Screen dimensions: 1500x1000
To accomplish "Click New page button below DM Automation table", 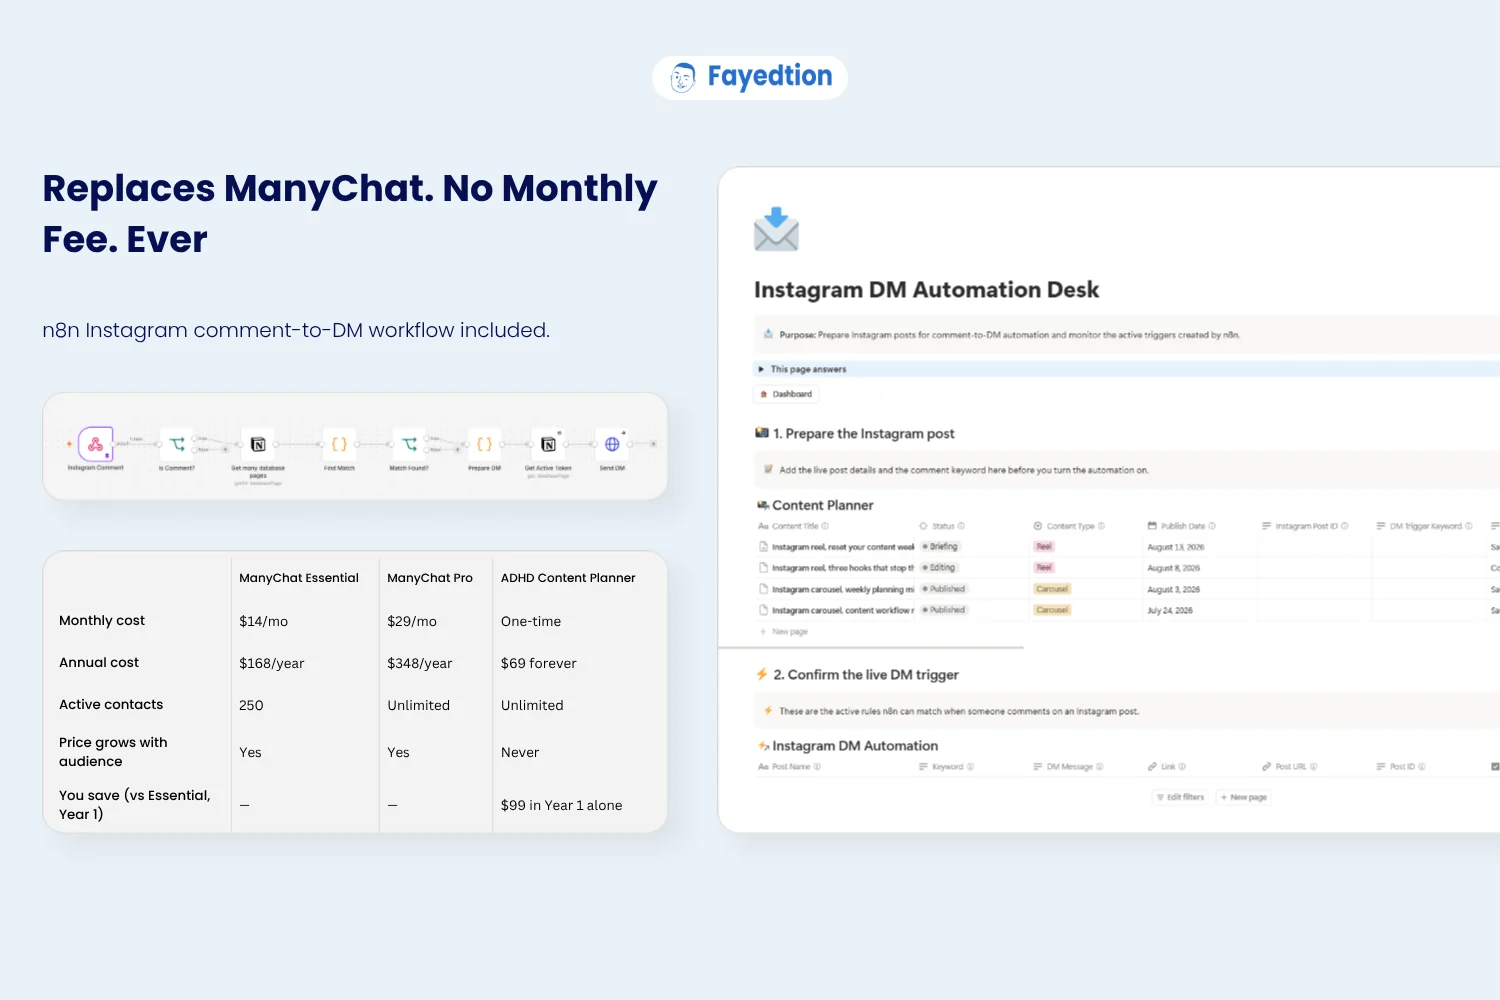I will click(x=1243, y=797).
